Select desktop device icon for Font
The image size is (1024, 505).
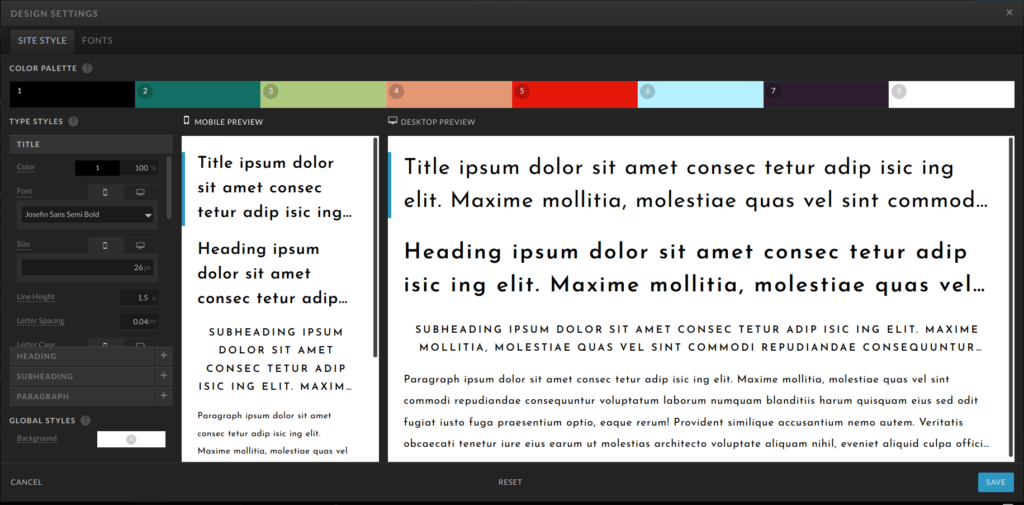[x=140, y=193]
